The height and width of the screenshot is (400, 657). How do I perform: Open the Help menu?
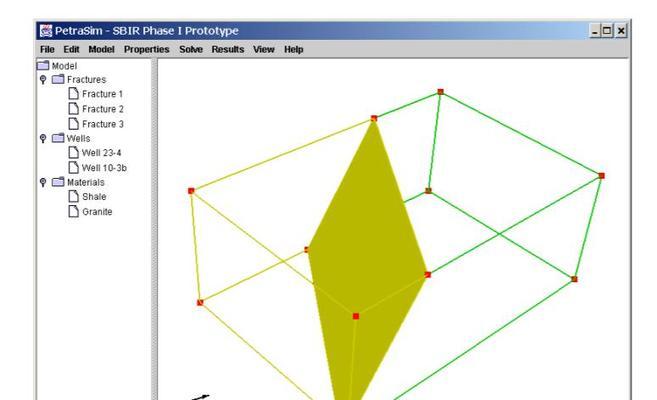(294, 49)
